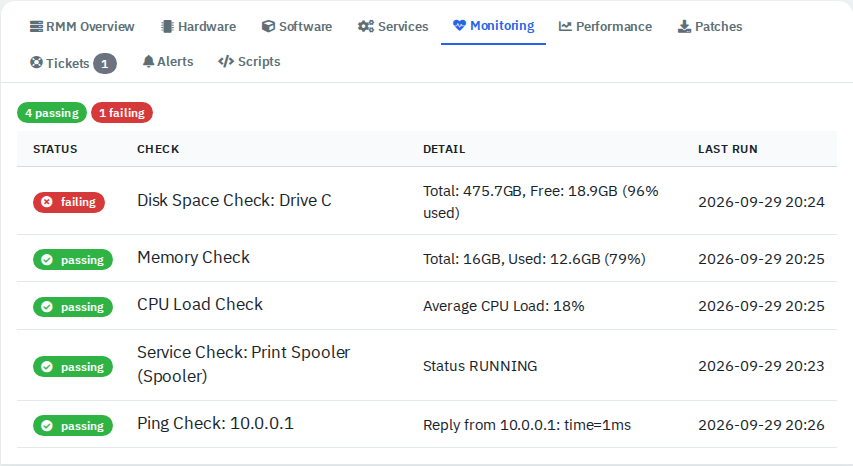This screenshot has height=466, width=853.
Task: Select the CPU Load Check name
Action: click(x=200, y=305)
